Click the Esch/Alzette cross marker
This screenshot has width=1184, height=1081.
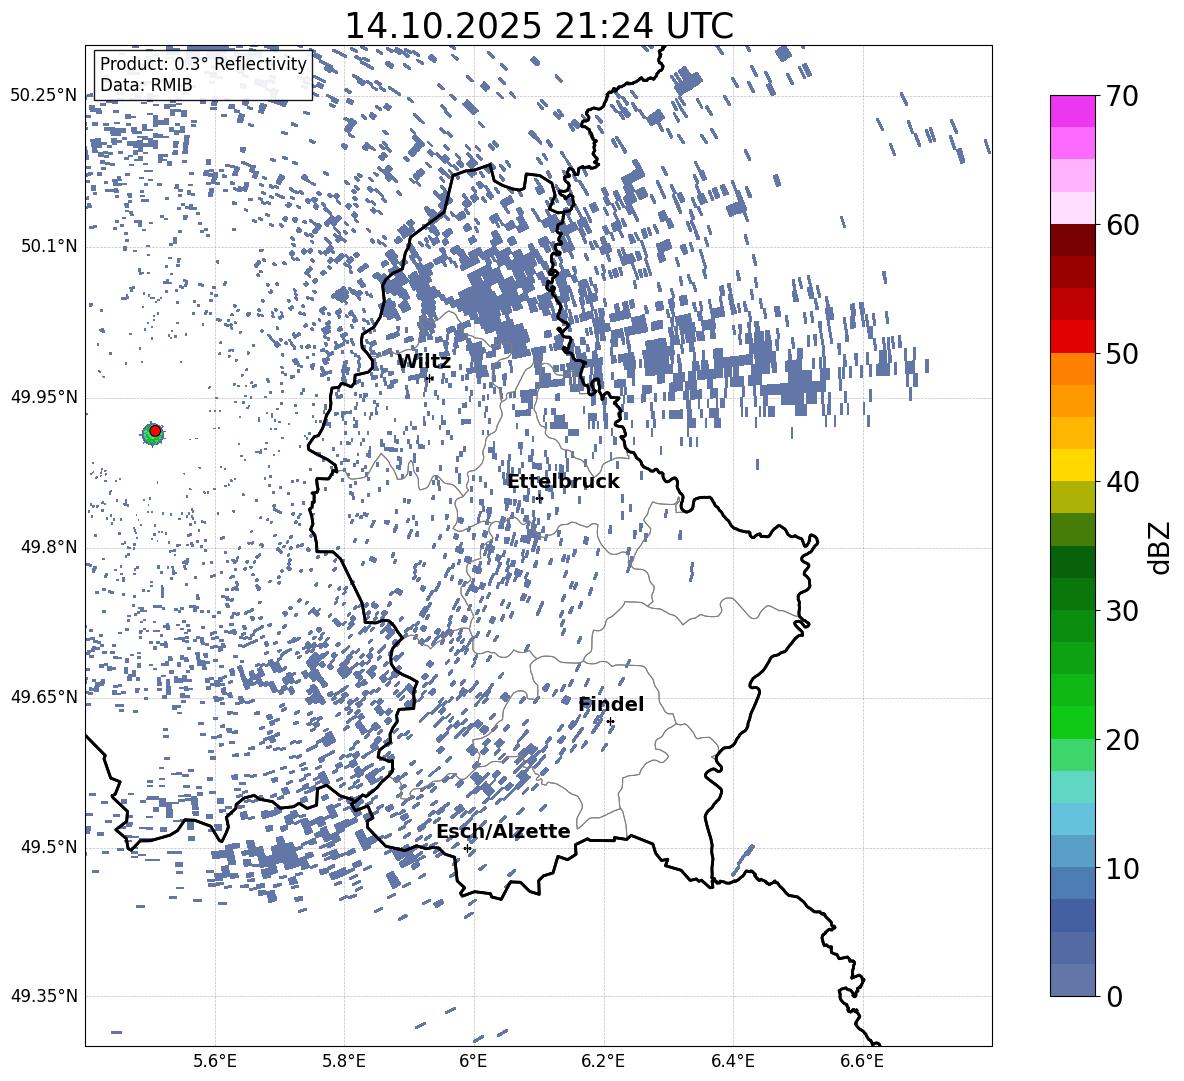coord(467,848)
